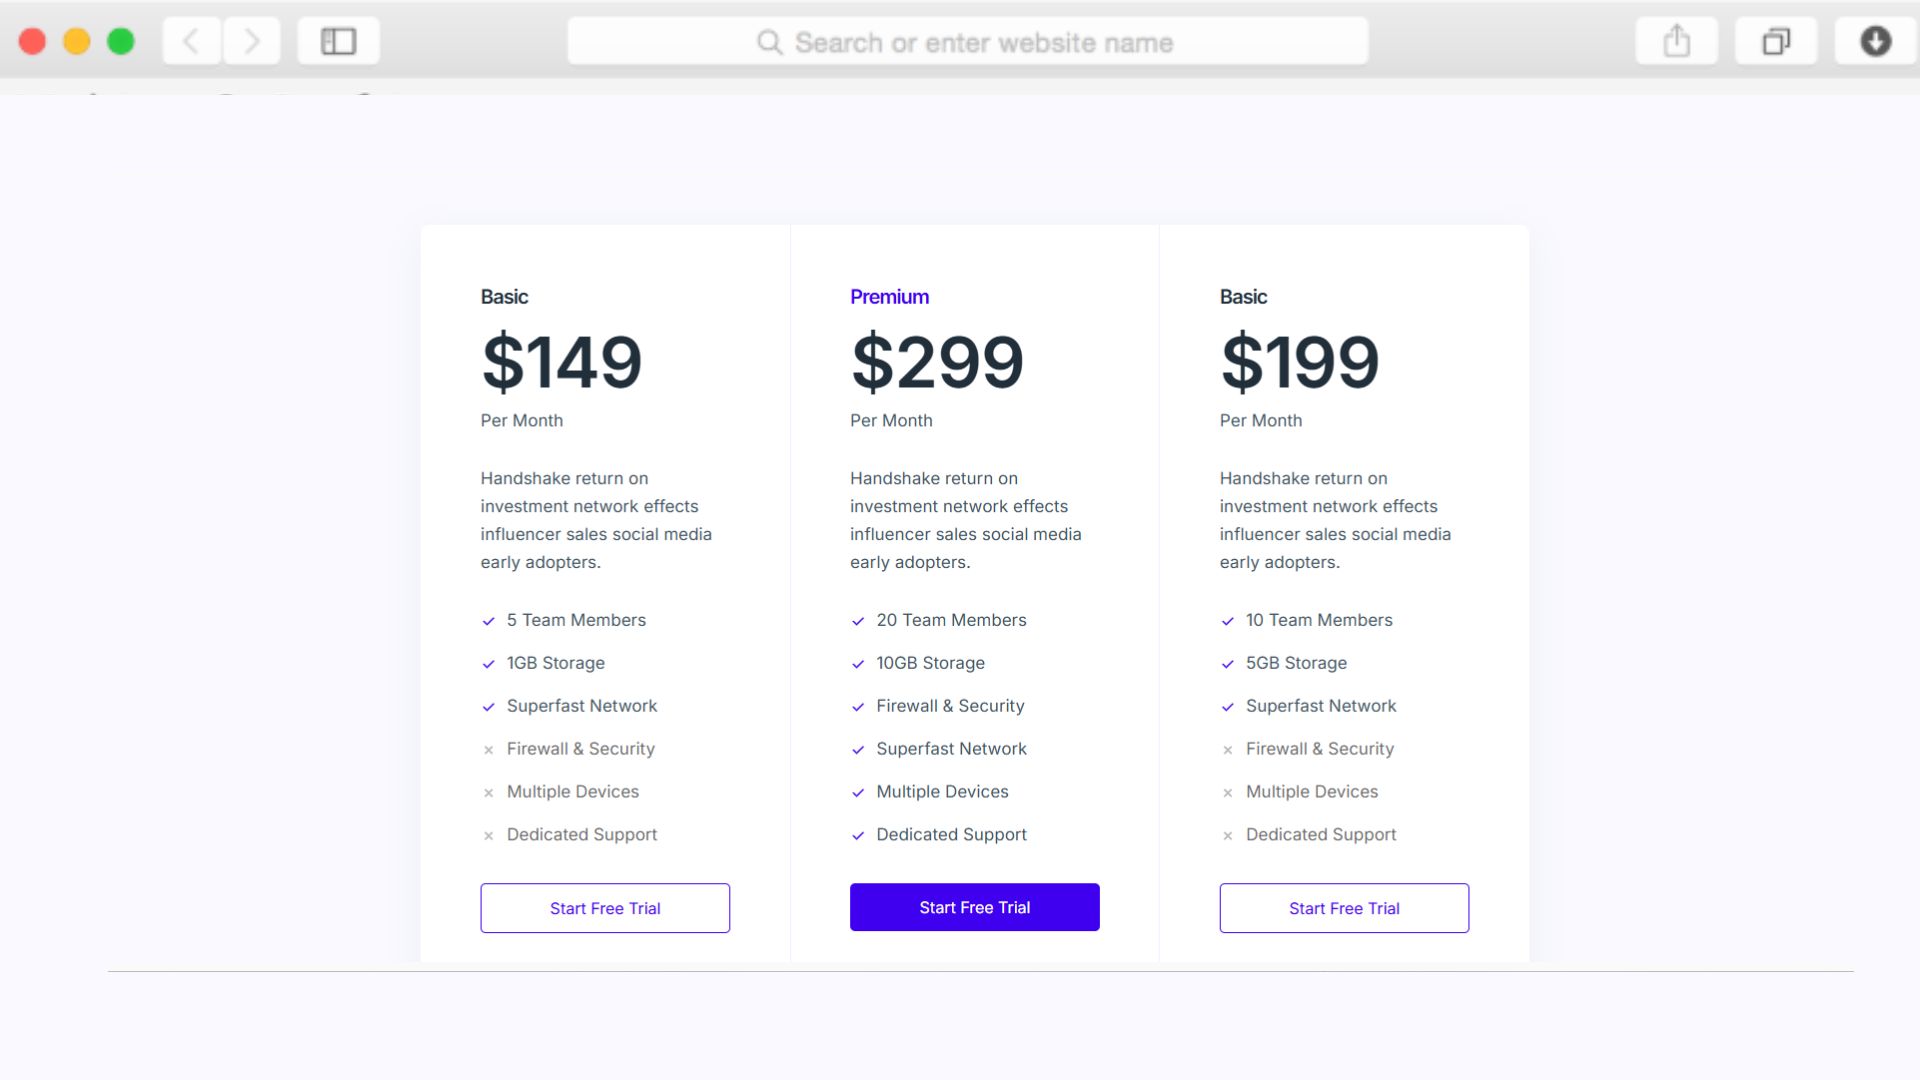The height and width of the screenshot is (1080, 1920).
Task: Click checkmark beside 20 Team Members
Action: (858, 621)
